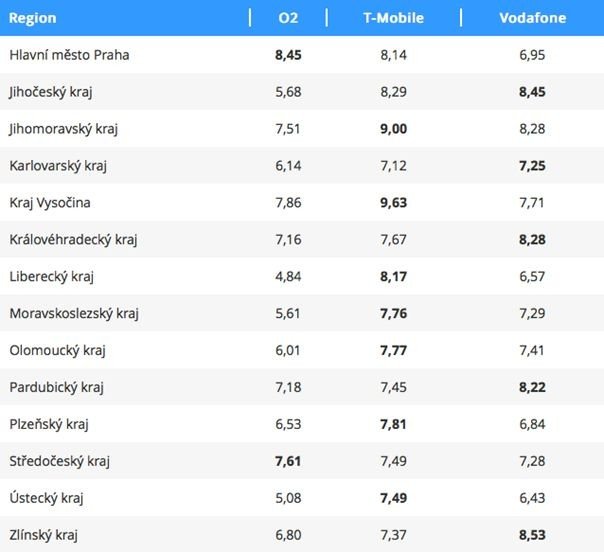Click the Zlínský kraj Vodafone value 8,53
This screenshot has width=604, height=552.
click(532, 535)
